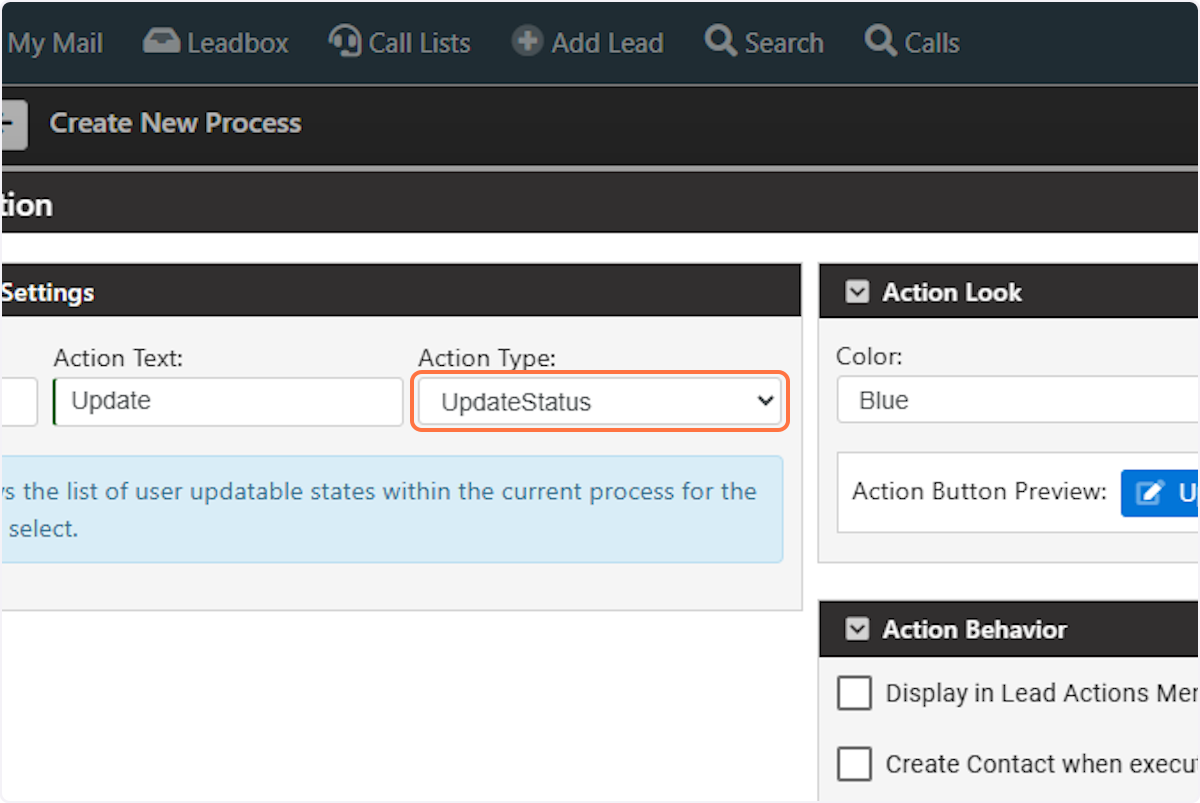
Task: Click the Call Lists headset icon
Action: point(345,42)
